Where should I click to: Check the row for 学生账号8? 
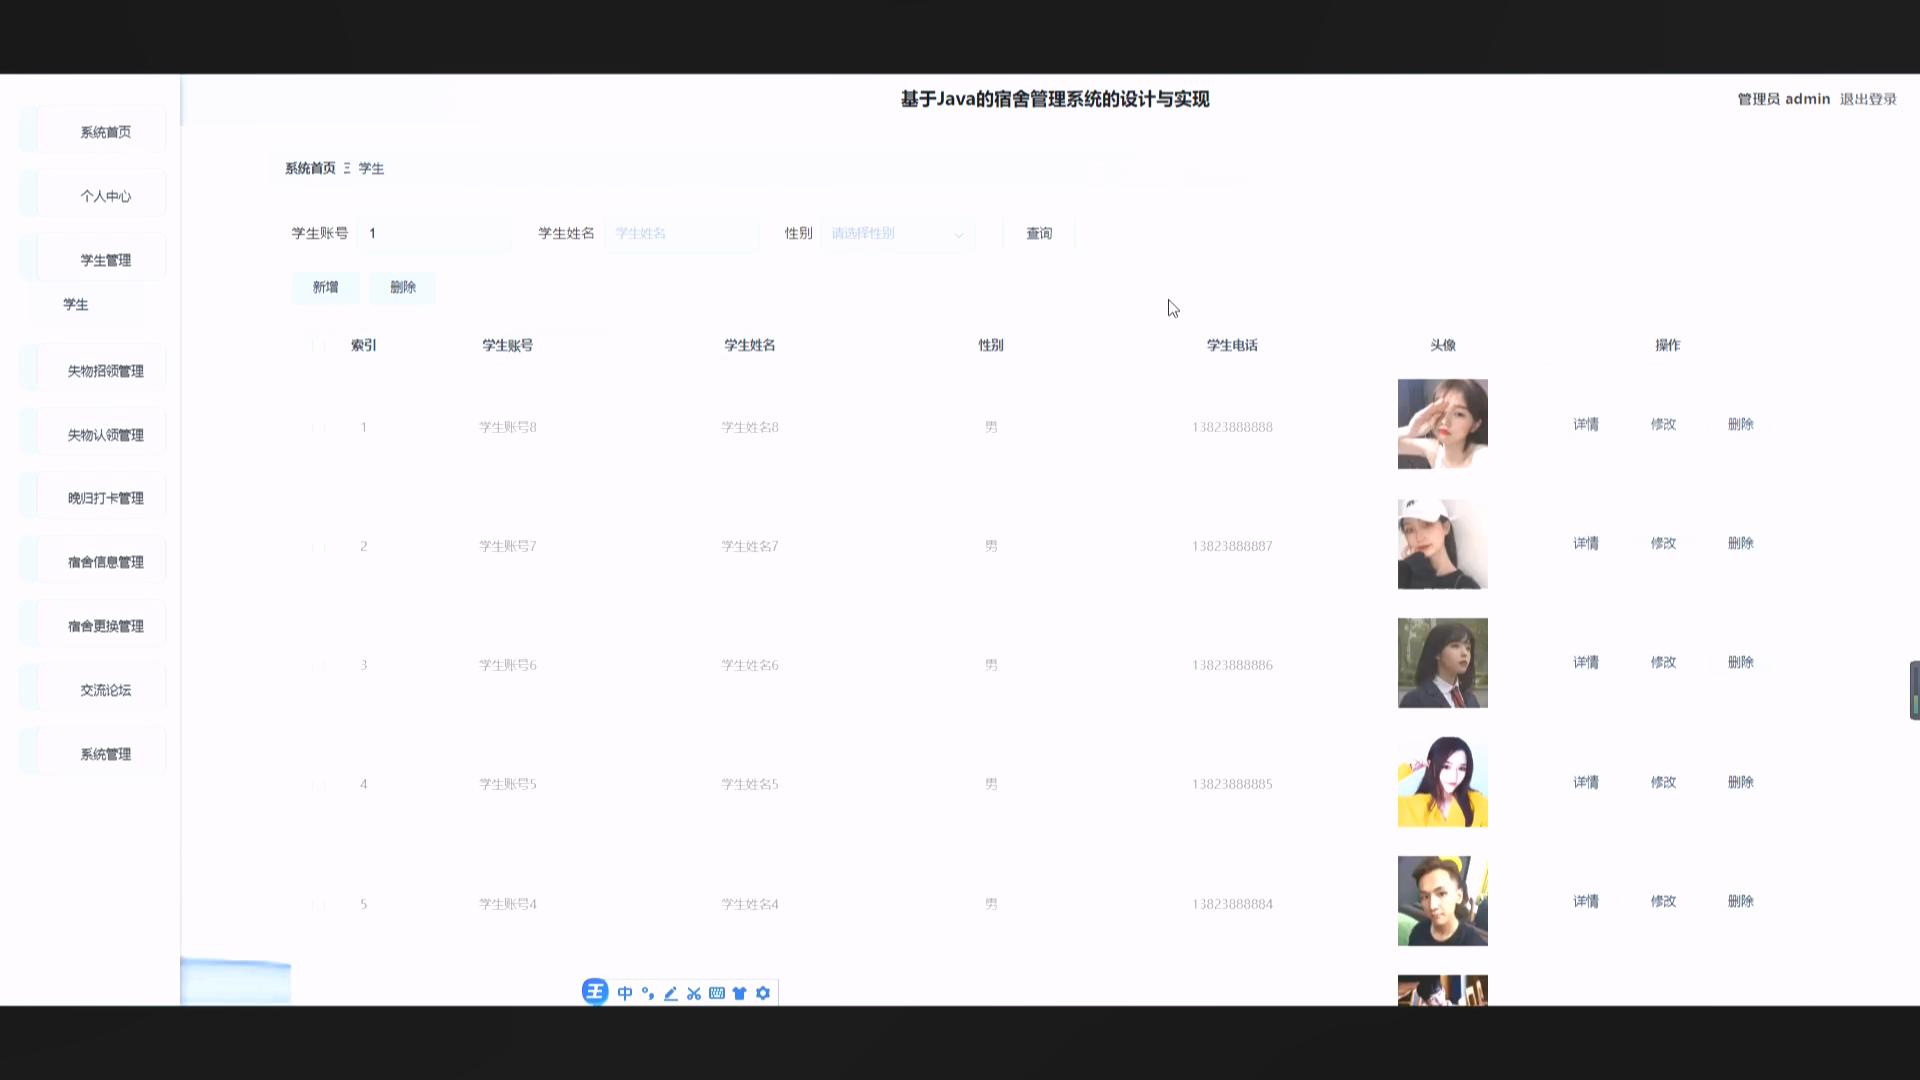coord(318,427)
